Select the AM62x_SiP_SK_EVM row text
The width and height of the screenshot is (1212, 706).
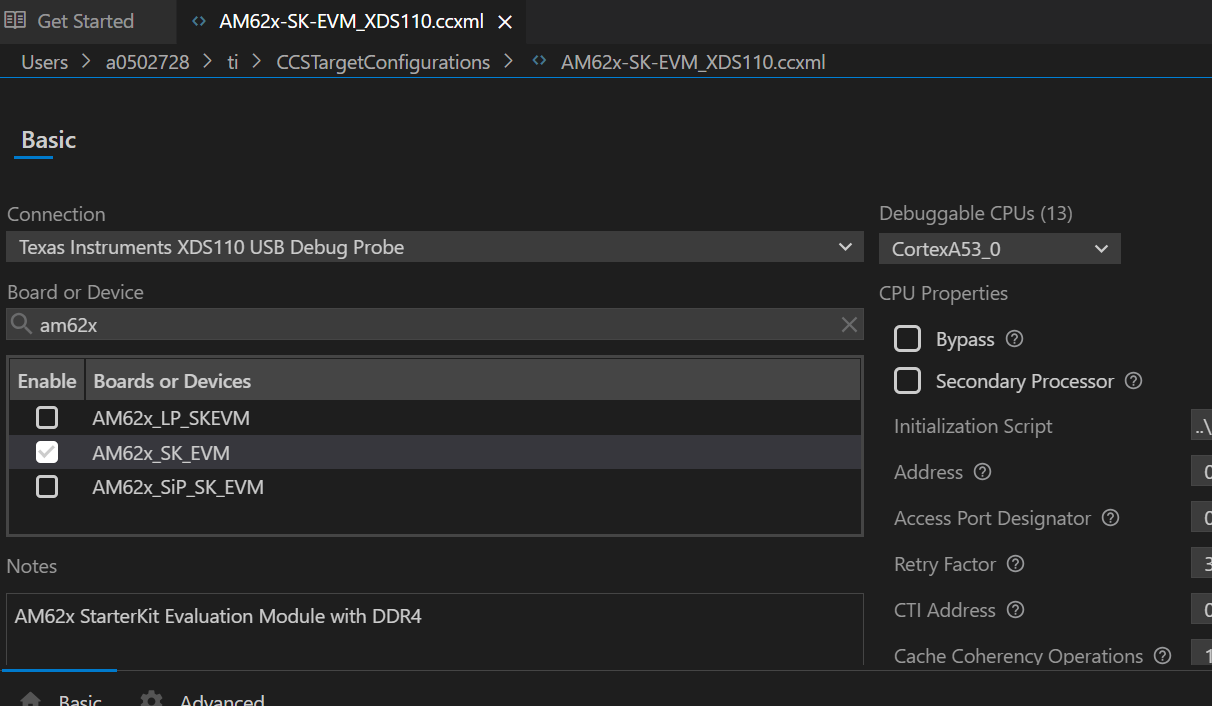(178, 488)
